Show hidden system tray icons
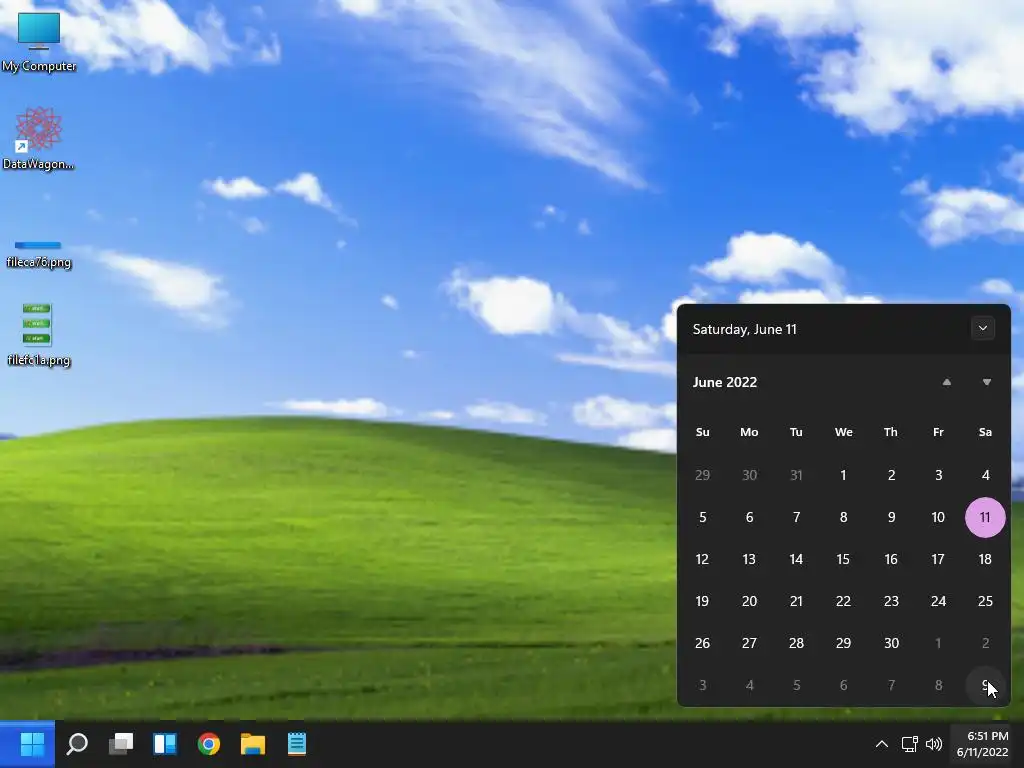This screenshot has width=1024, height=768. pos(882,744)
